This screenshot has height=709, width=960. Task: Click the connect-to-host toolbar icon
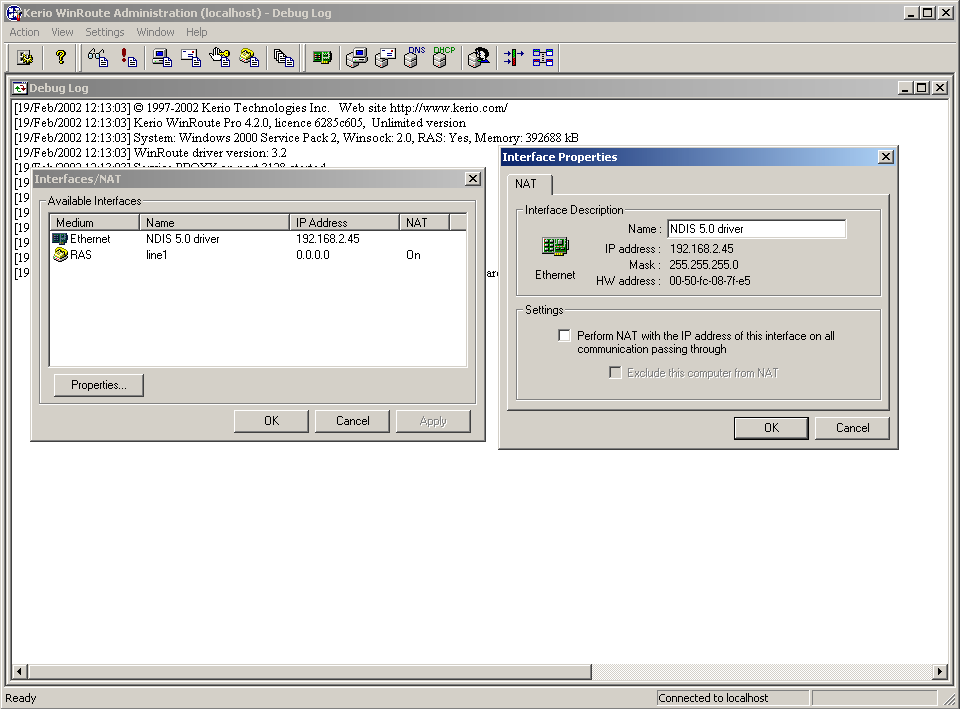25,58
